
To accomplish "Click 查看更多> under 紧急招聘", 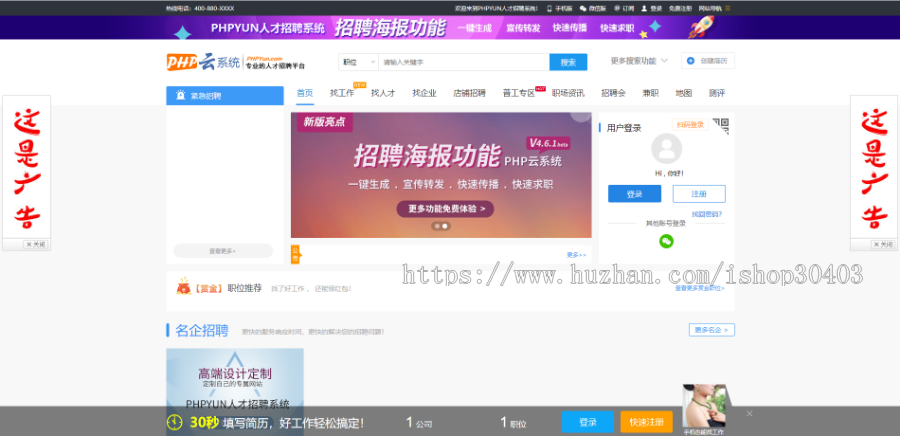I will pos(223,251).
